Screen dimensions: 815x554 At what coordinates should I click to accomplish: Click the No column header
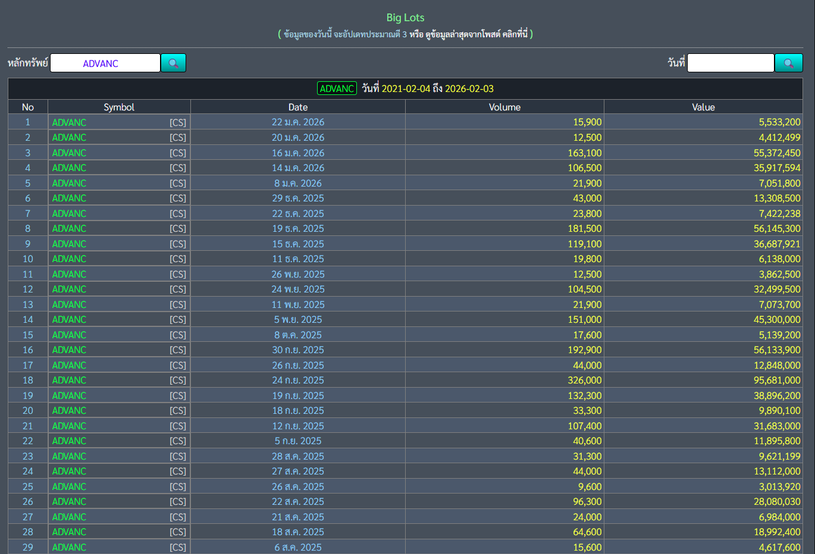point(28,107)
